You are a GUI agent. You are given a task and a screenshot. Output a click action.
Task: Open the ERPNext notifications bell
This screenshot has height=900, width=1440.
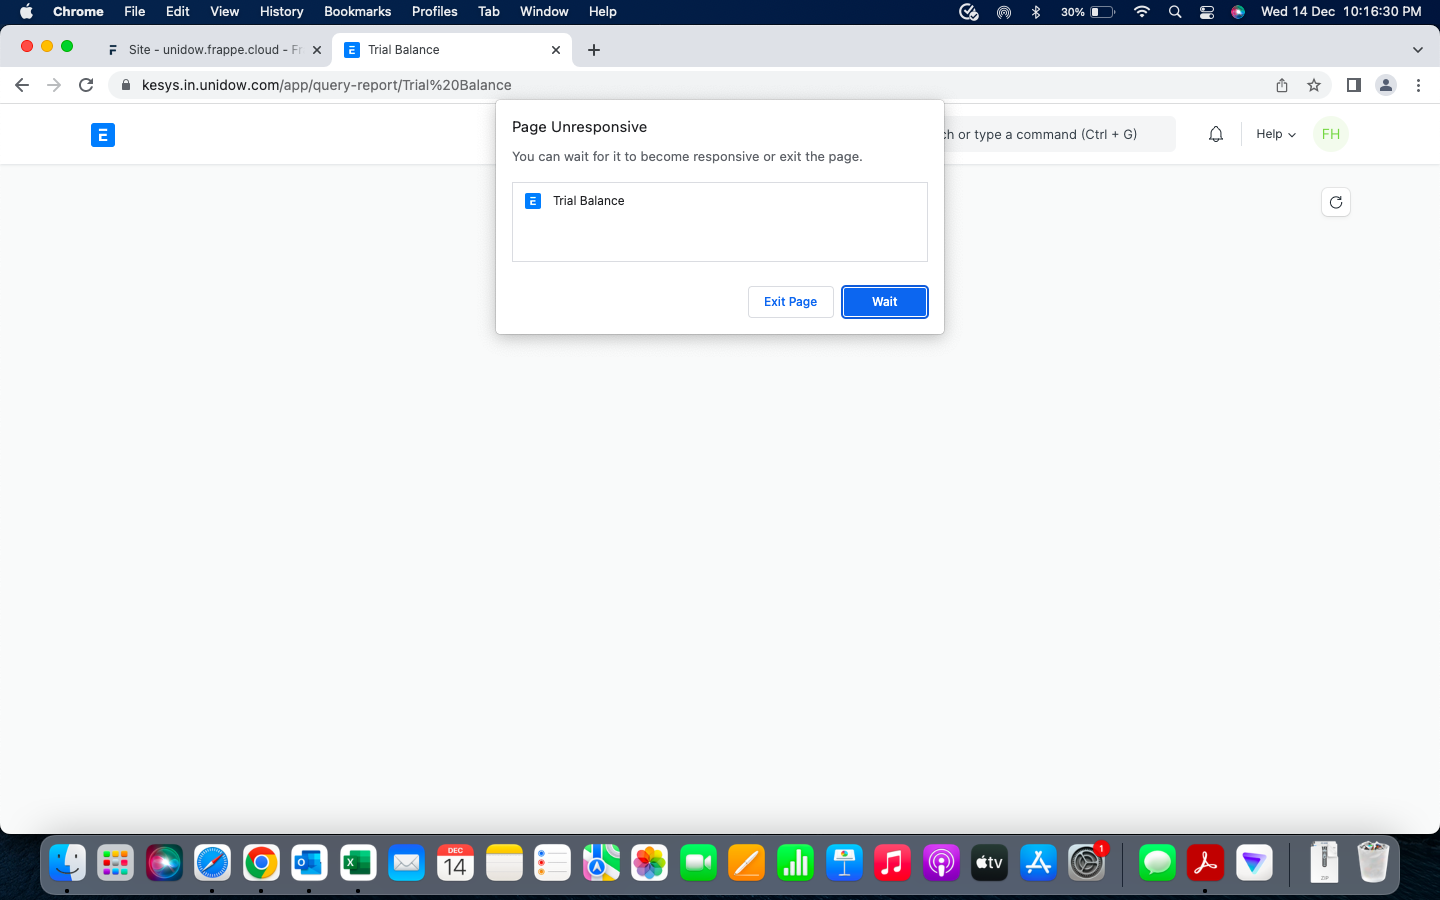(1215, 134)
